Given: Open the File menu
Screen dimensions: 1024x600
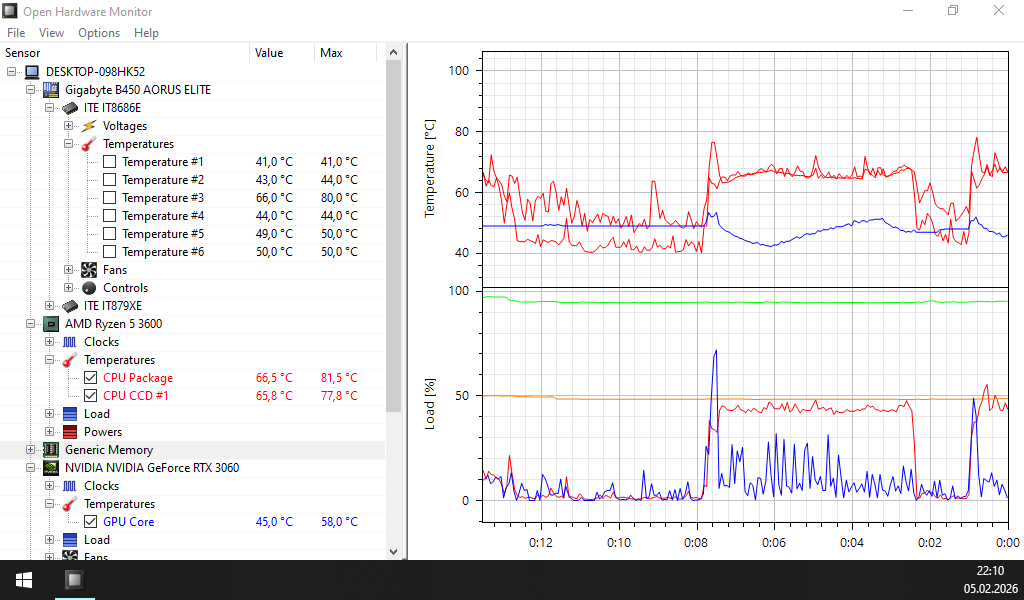Looking at the screenshot, I should pos(16,33).
